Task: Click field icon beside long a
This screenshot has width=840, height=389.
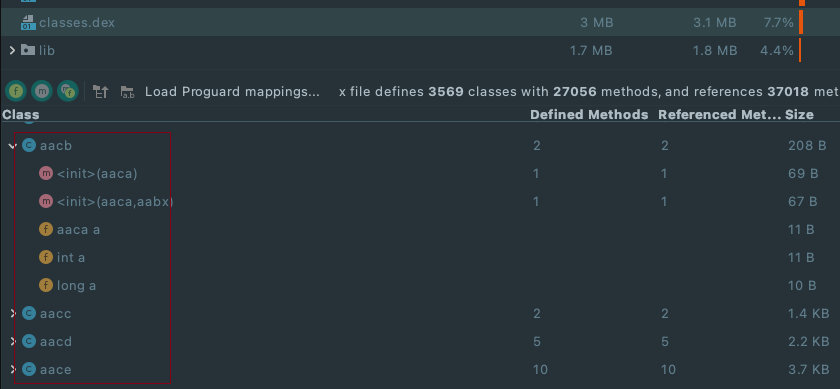Action: tap(46, 285)
